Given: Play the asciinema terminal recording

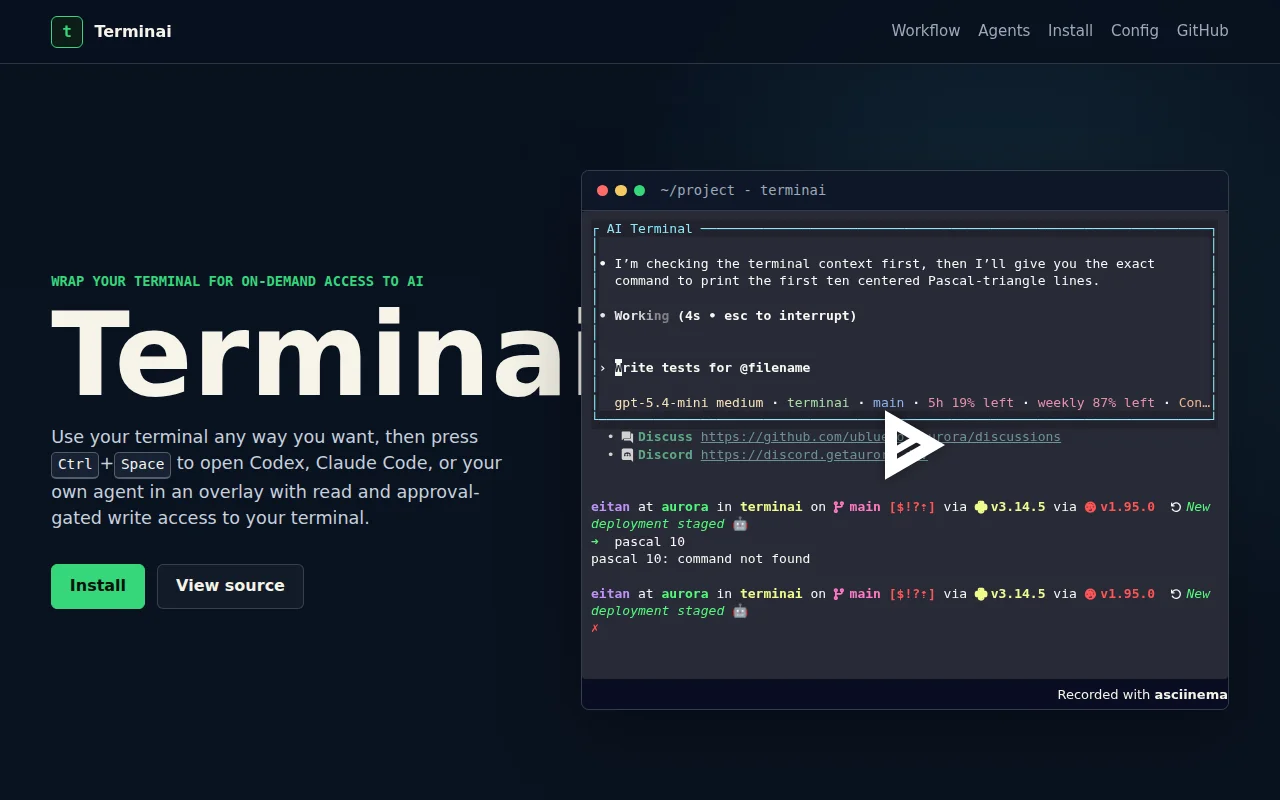Looking at the screenshot, I should 912,445.
